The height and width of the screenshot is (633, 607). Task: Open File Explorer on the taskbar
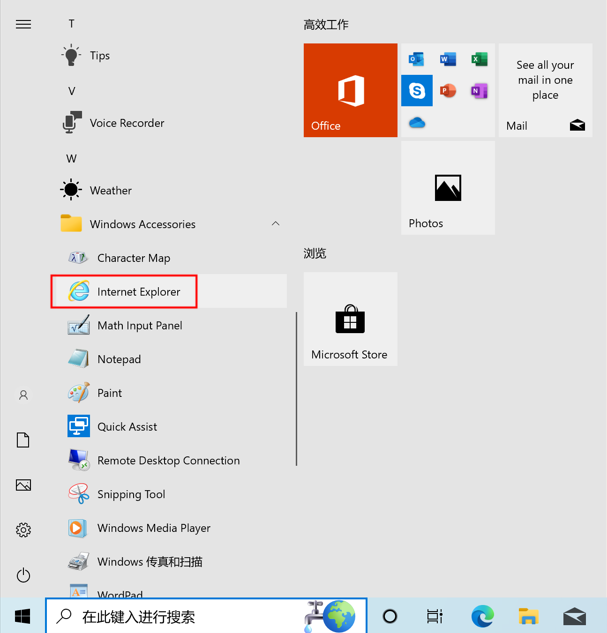coord(528,616)
